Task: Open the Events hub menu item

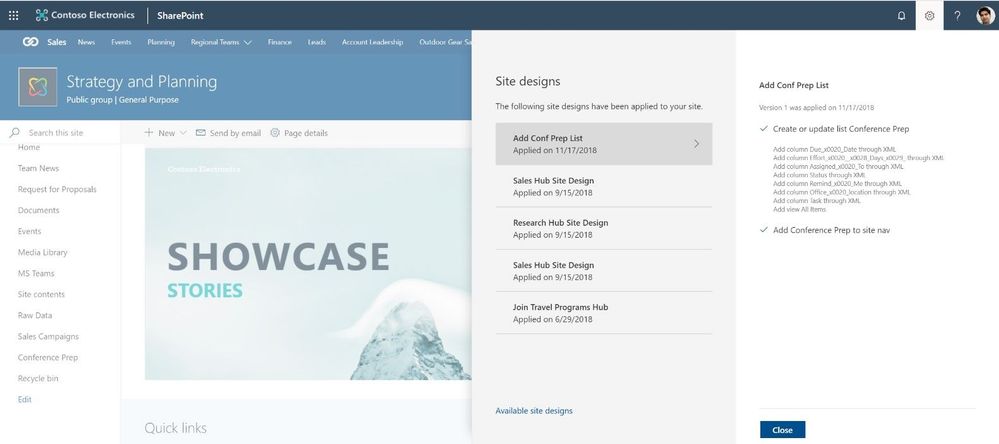Action: click(x=121, y=42)
